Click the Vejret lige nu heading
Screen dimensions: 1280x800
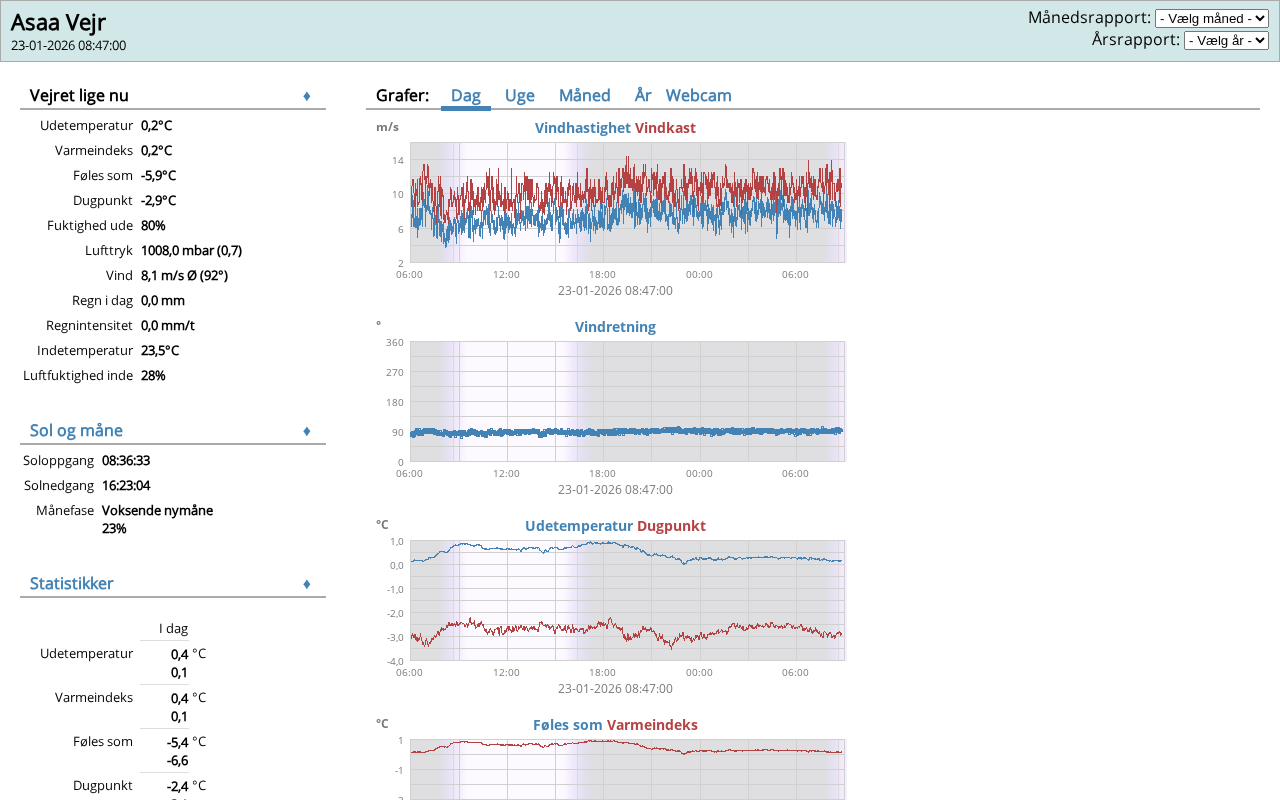79,95
